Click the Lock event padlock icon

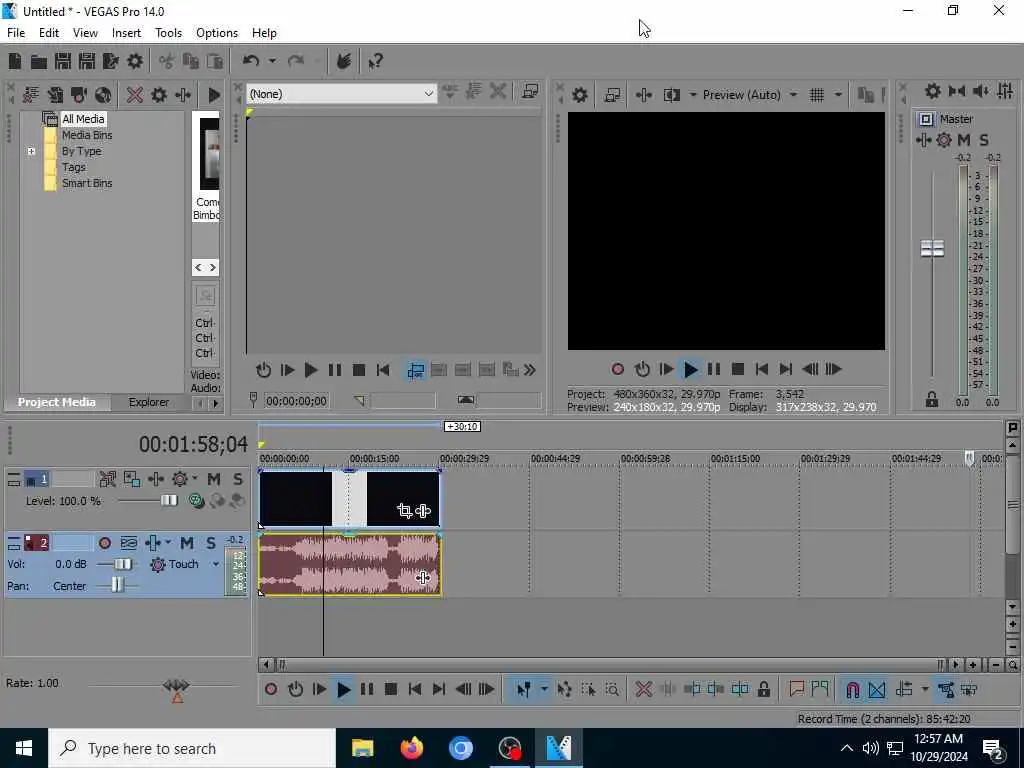pyautogui.click(x=763, y=689)
